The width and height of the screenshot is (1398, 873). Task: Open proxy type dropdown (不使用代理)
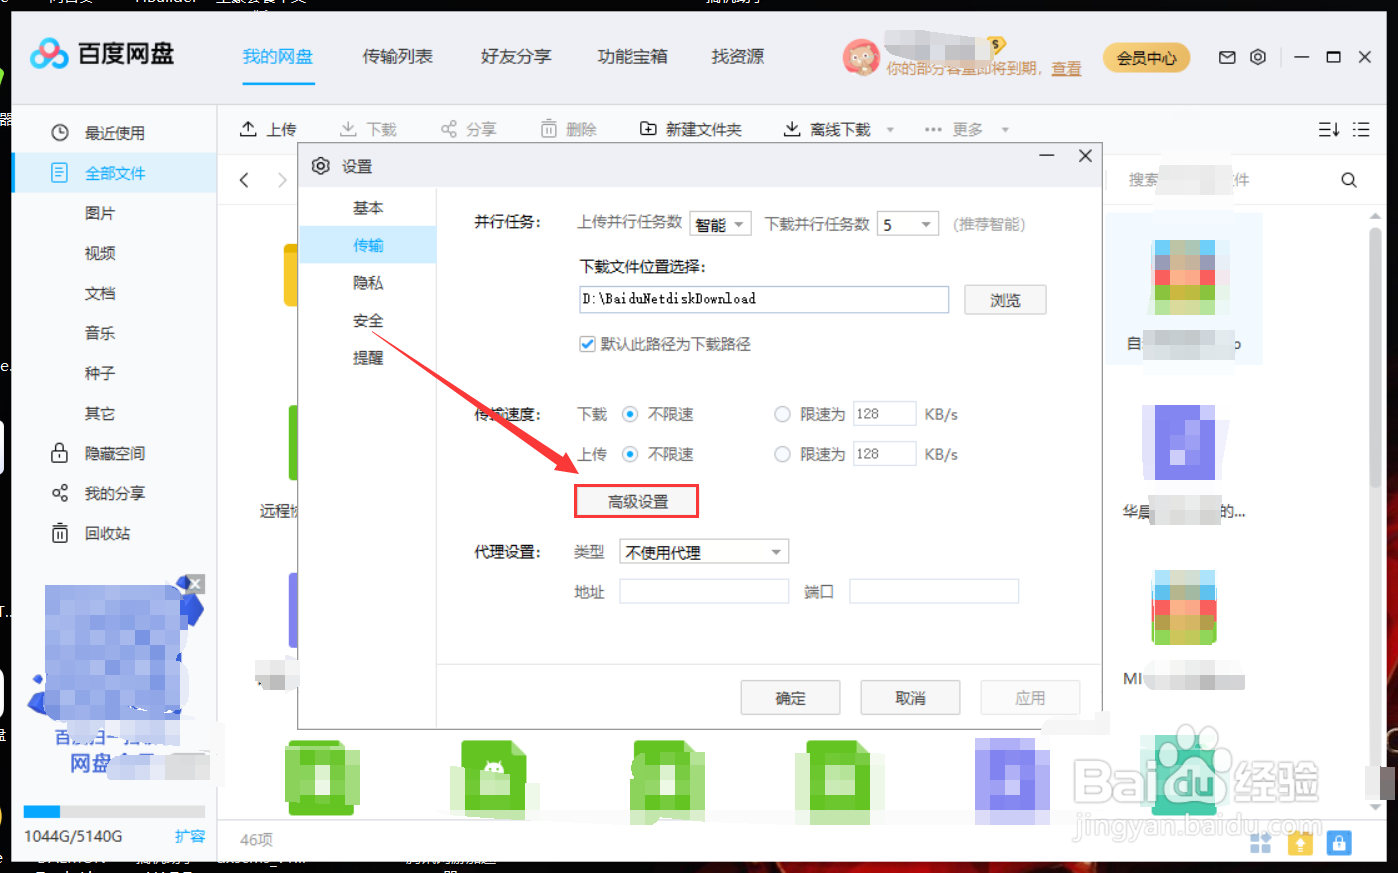[704, 552]
